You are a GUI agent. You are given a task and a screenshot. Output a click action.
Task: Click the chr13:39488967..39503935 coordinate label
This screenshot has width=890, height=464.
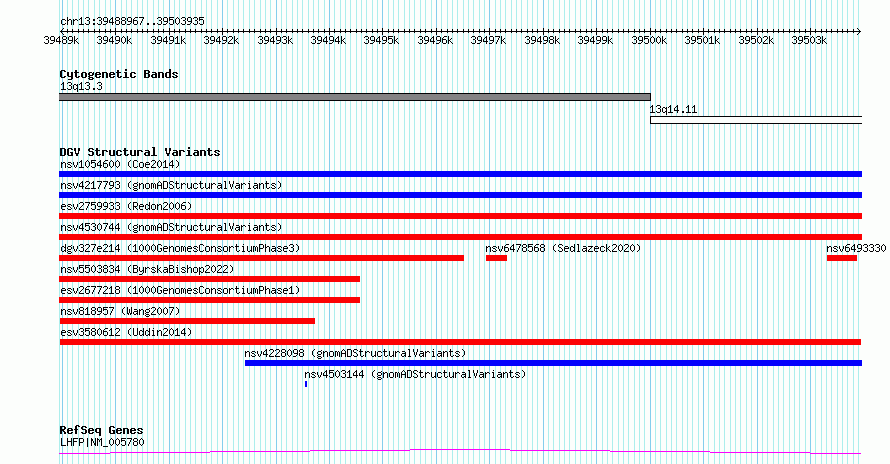[x=132, y=21]
